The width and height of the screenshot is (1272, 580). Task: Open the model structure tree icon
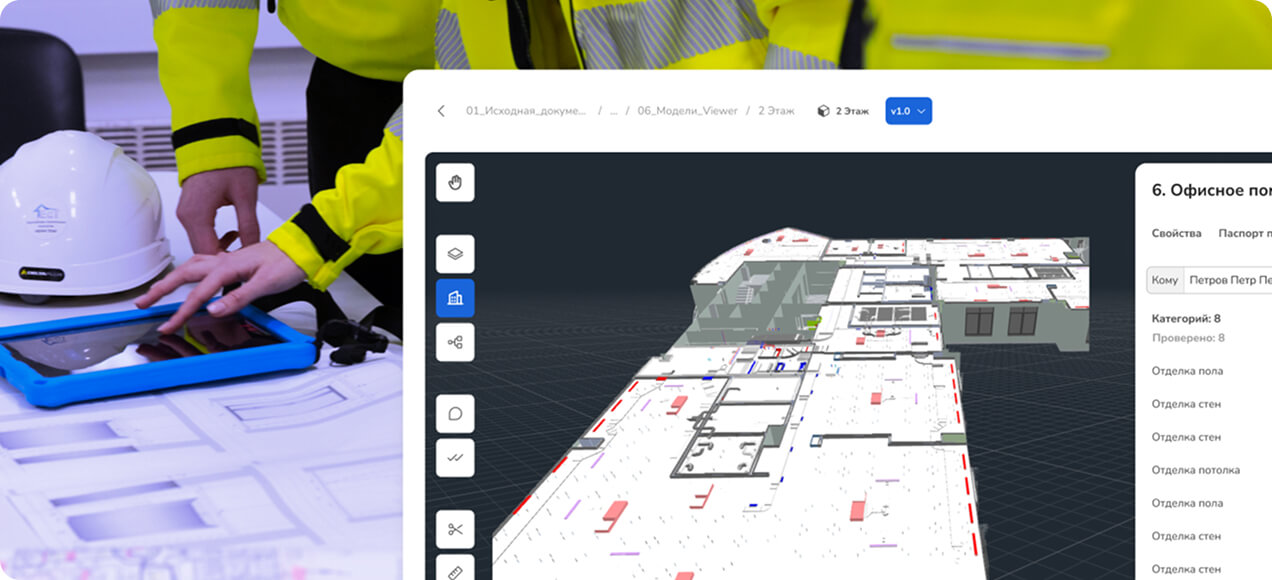pos(455,342)
